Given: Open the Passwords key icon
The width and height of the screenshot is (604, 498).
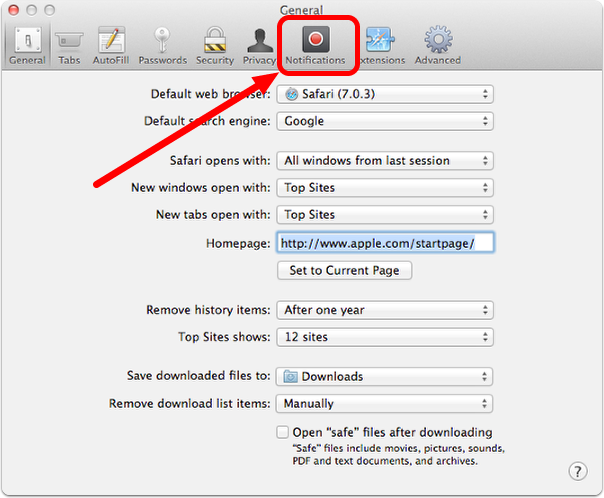Looking at the screenshot, I should tap(162, 40).
